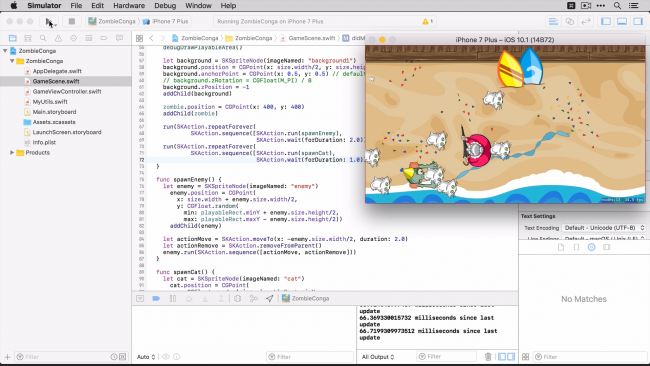Collapse the ZombieConga project root

[x=5, y=51]
